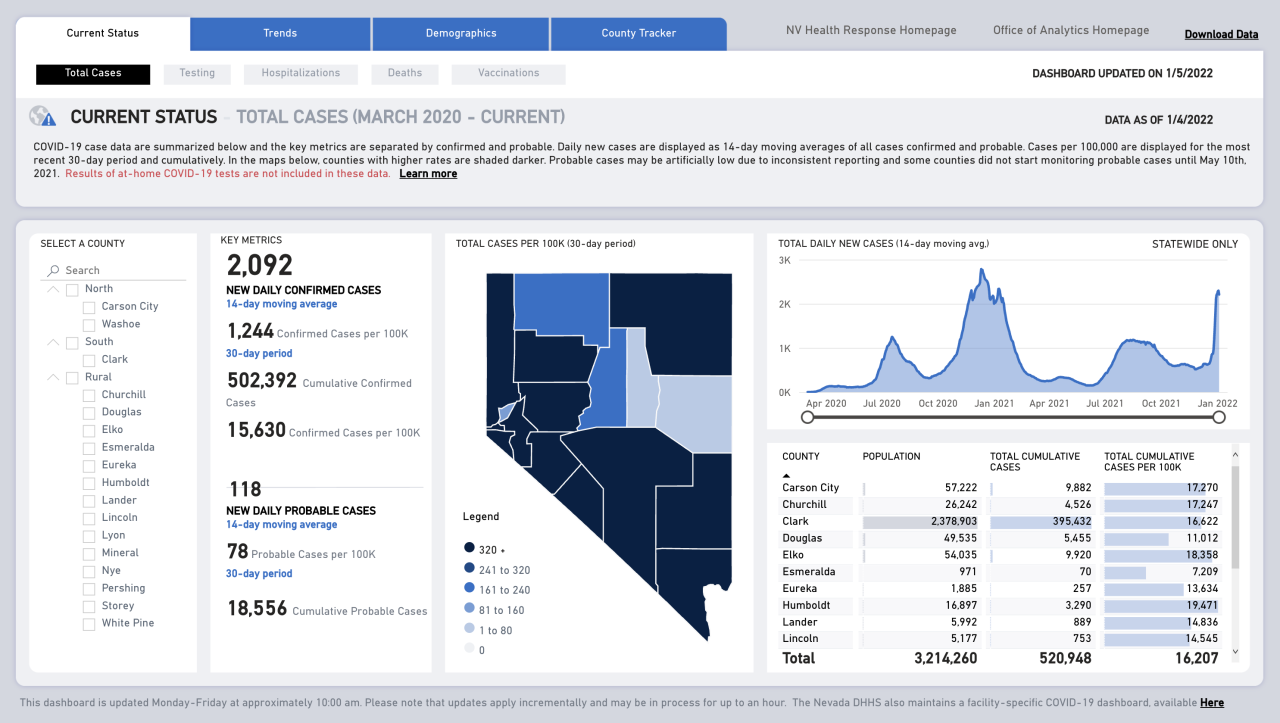The height and width of the screenshot is (723, 1280).
Task: Click the globe icon beside Current Status
Action: (43, 117)
